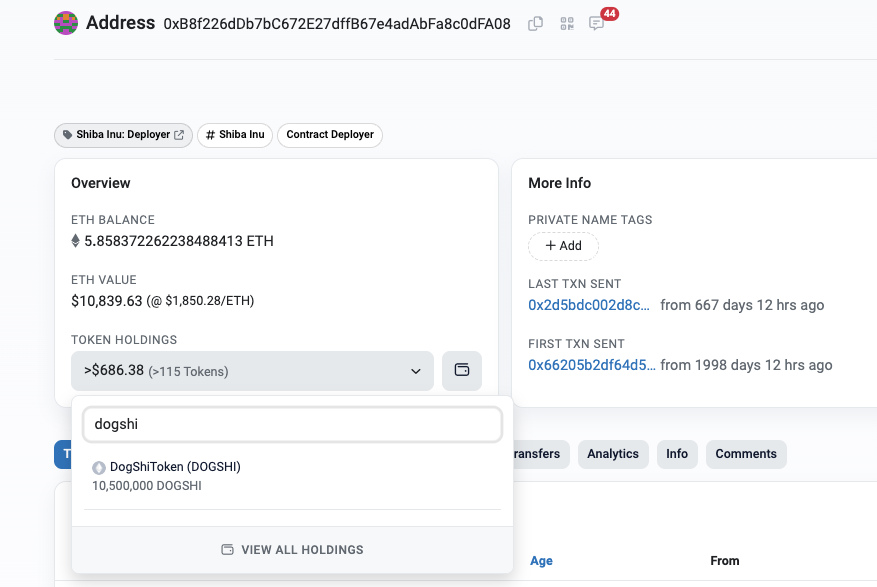
Task: Click the From column header
Action: tap(725, 561)
